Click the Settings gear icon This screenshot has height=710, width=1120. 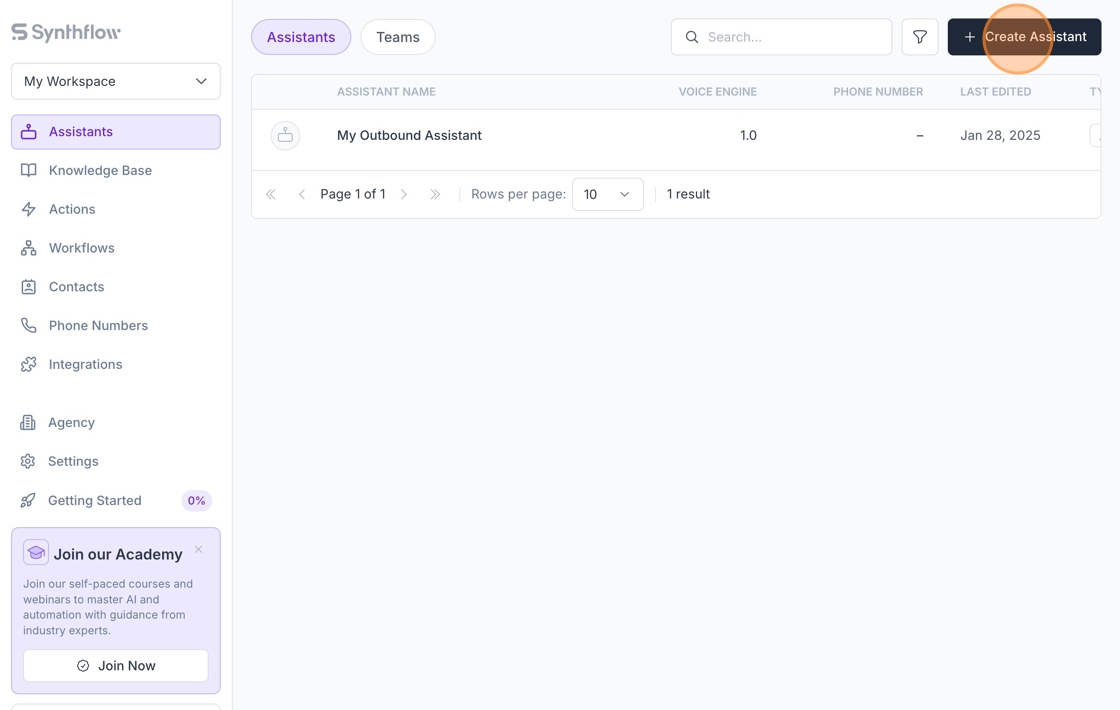pos(28,461)
